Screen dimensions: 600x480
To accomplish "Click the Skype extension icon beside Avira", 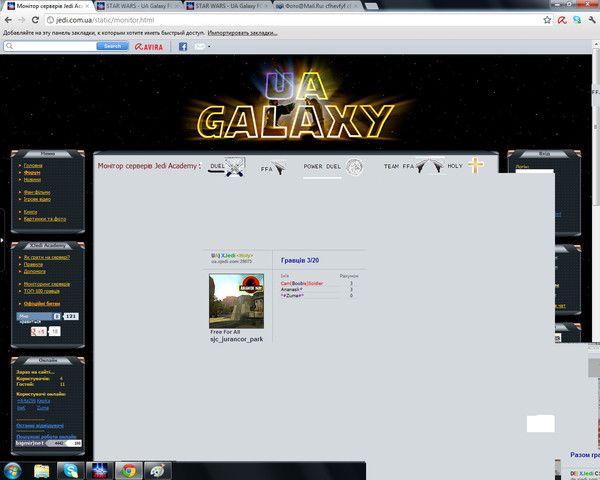I will pos(577,20).
